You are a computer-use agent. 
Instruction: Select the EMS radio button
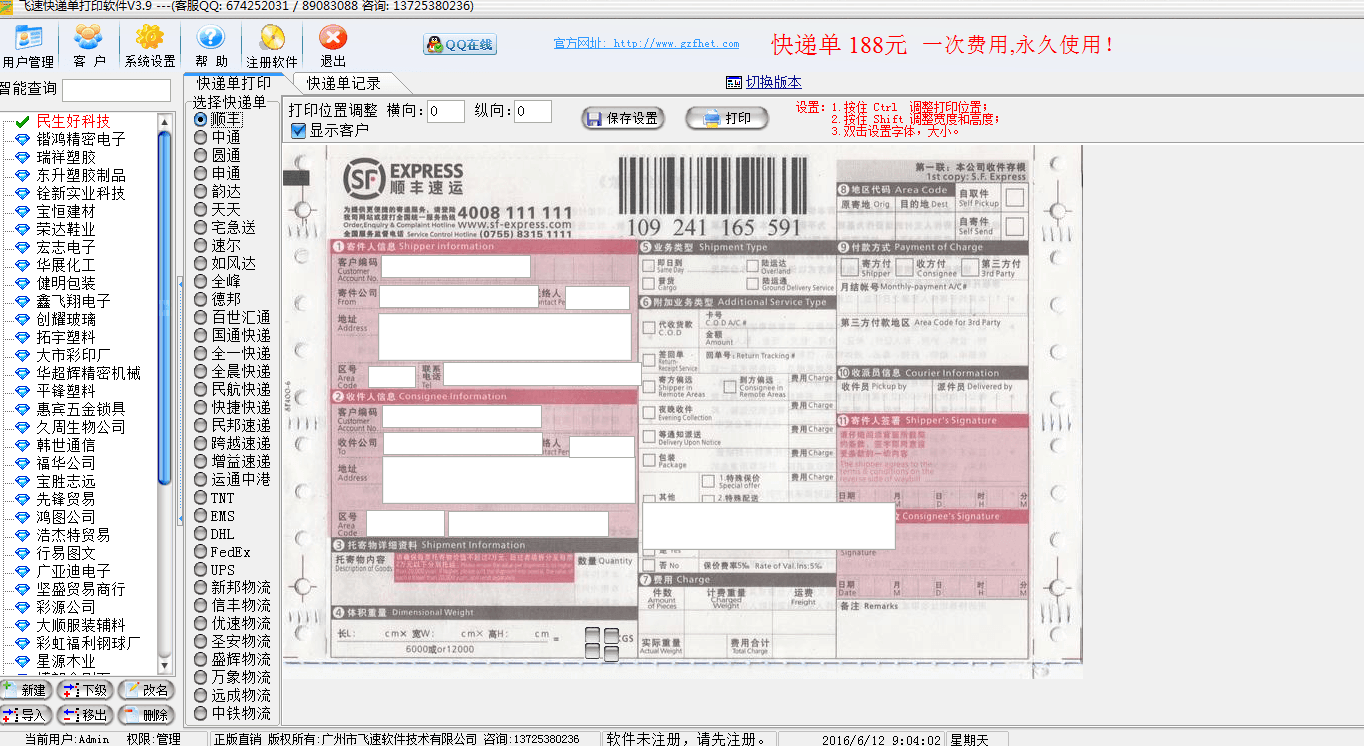pyautogui.click(x=200, y=516)
